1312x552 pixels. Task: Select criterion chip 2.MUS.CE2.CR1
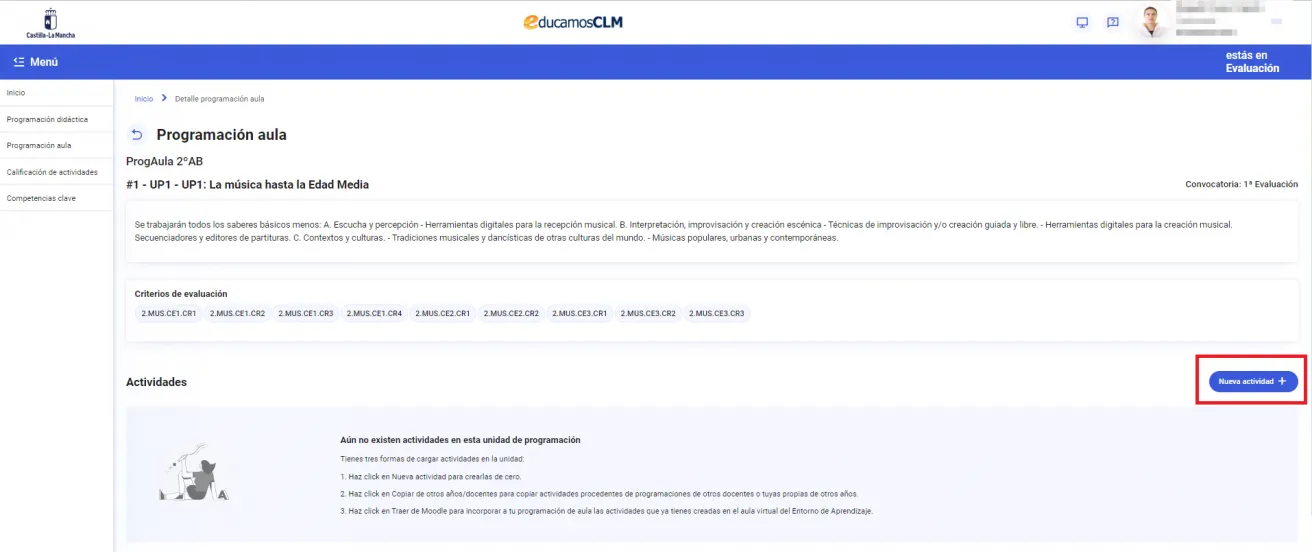click(x=443, y=314)
